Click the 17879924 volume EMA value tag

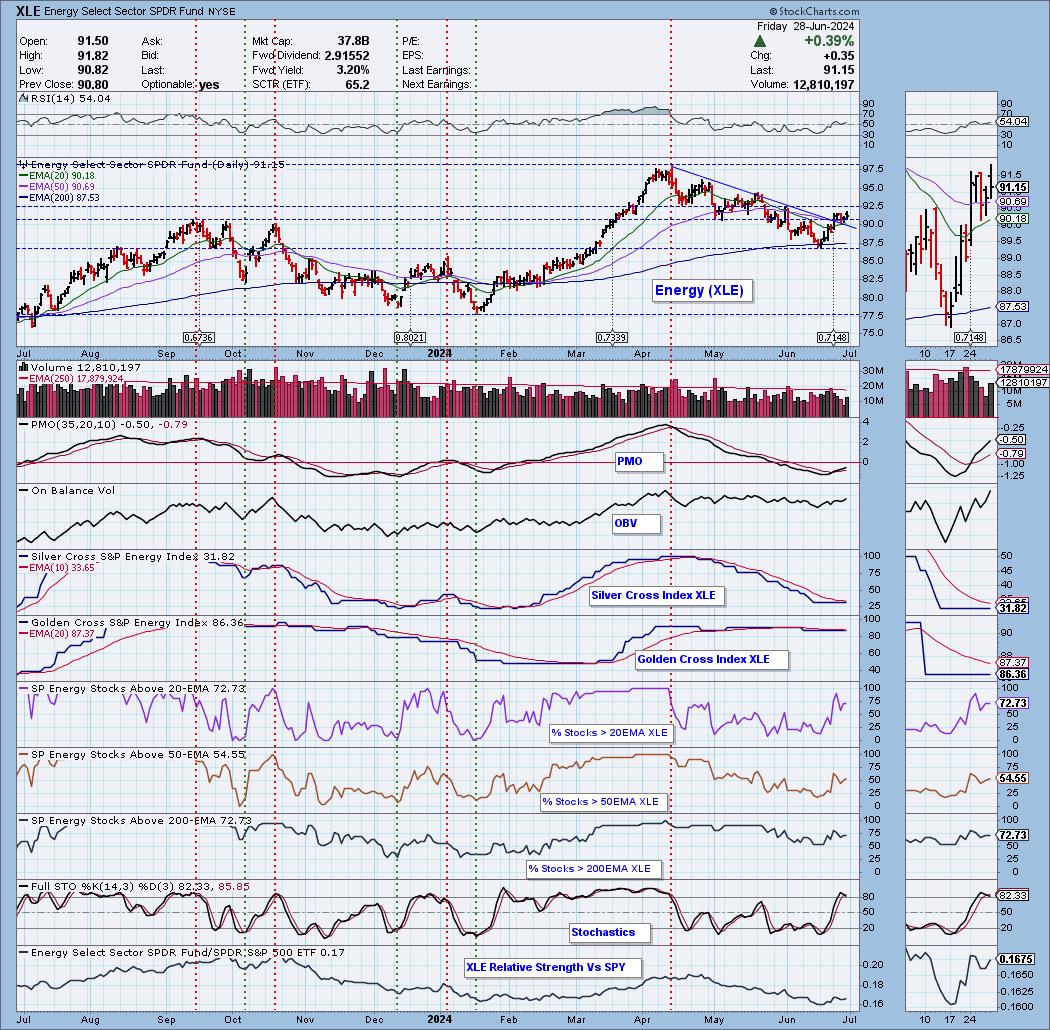1023,370
